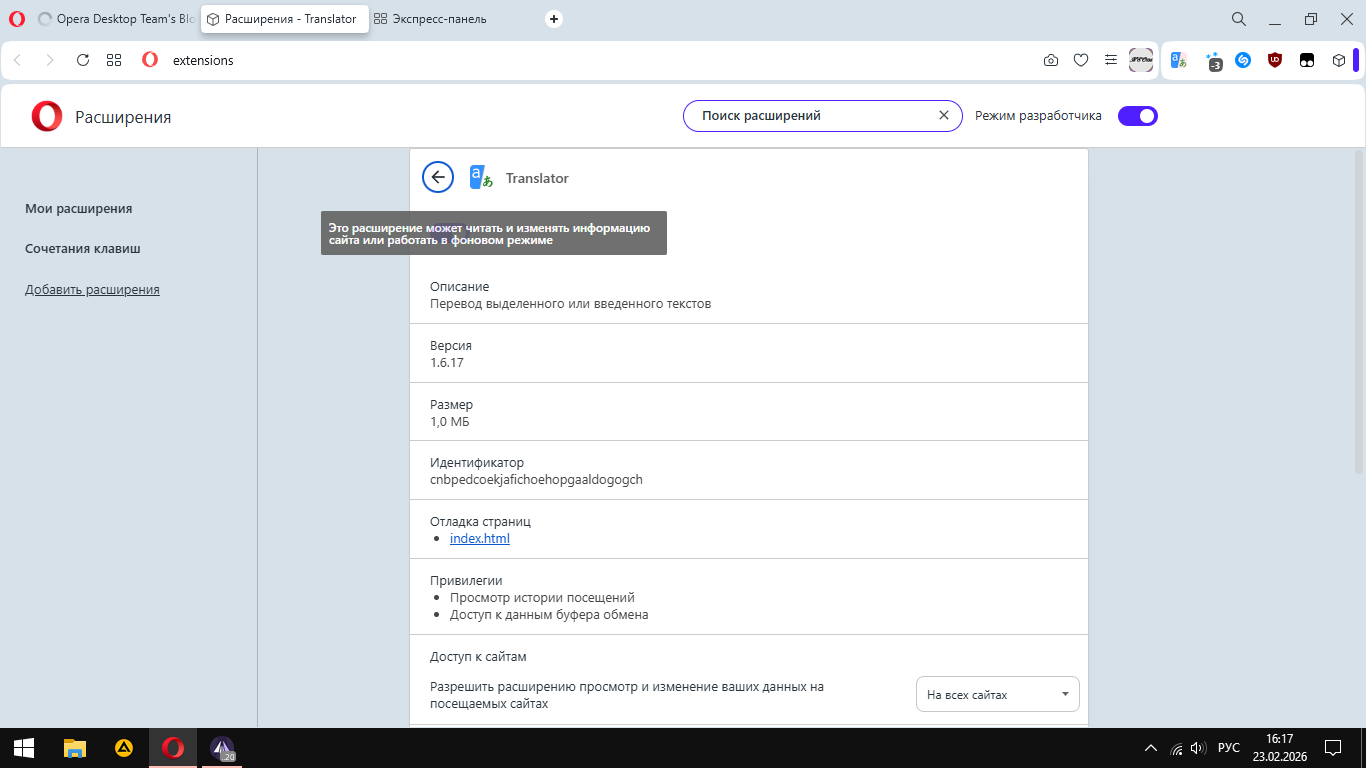Reload the page with refresh icon

coord(83,60)
